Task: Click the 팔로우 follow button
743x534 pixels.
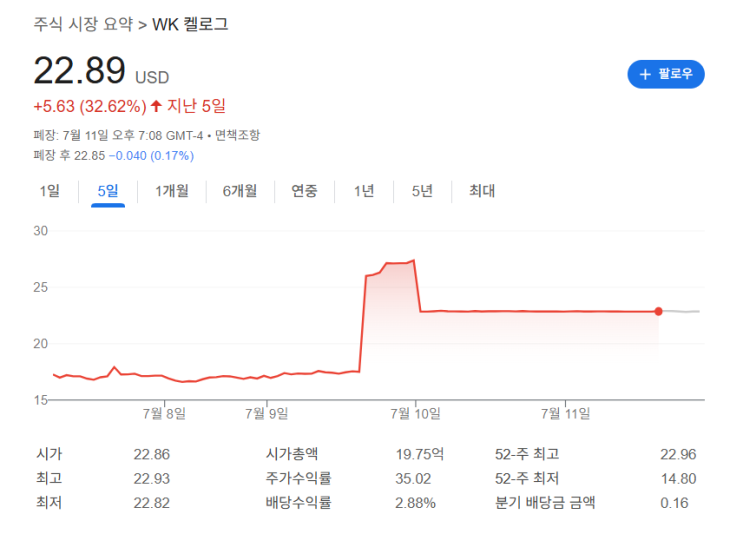Action: pos(666,74)
